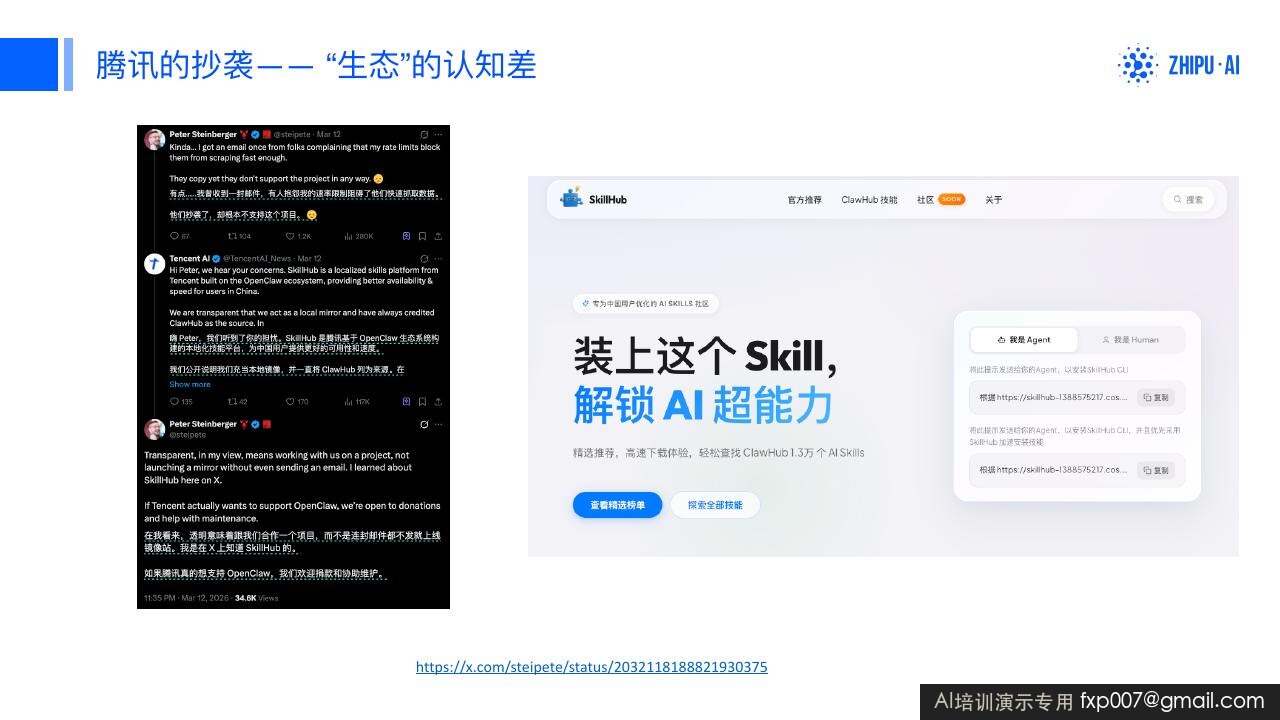Open Tencent AI's profile avatar
The width and height of the screenshot is (1280, 720).
pyautogui.click(x=154, y=264)
